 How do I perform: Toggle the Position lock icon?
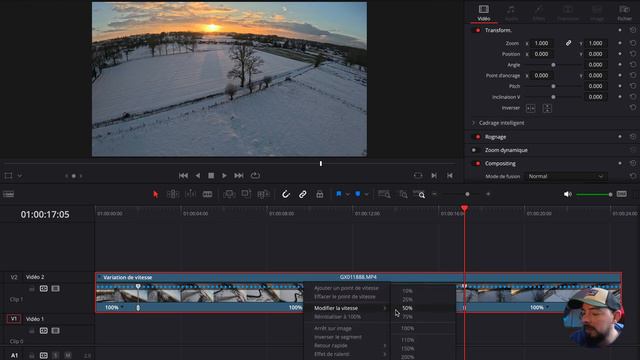click(320, 194)
